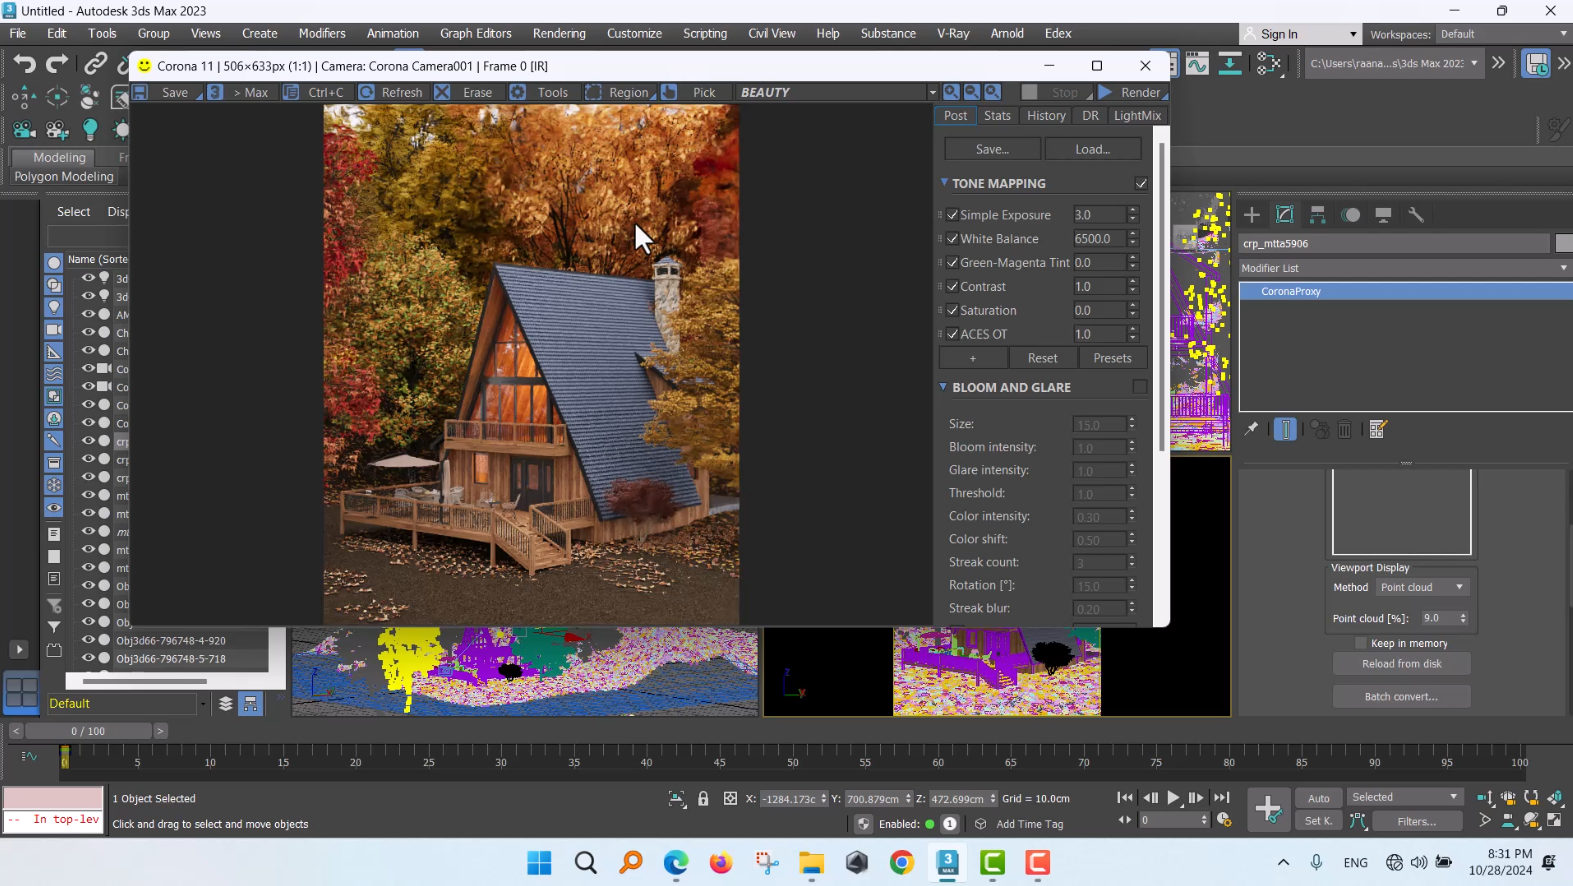The height and width of the screenshot is (886, 1573).
Task: Enable the Bloom and Glare checkbox
Action: coord(1140,387)
